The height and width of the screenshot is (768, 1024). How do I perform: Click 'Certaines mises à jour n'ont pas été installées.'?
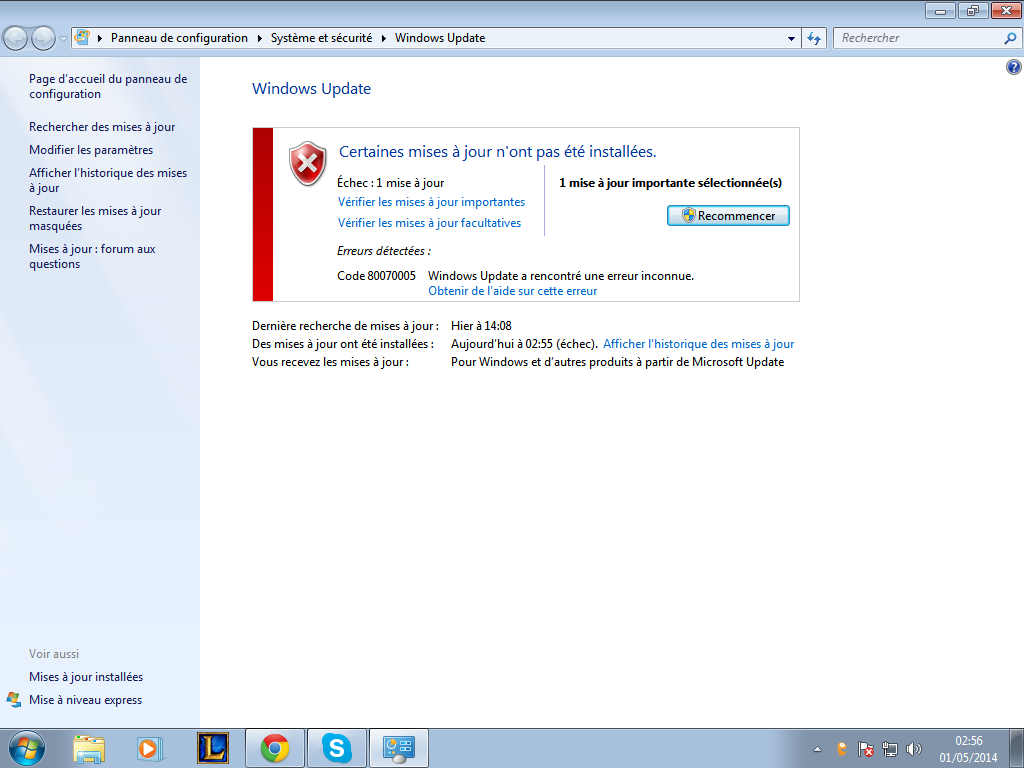[498, 152]
